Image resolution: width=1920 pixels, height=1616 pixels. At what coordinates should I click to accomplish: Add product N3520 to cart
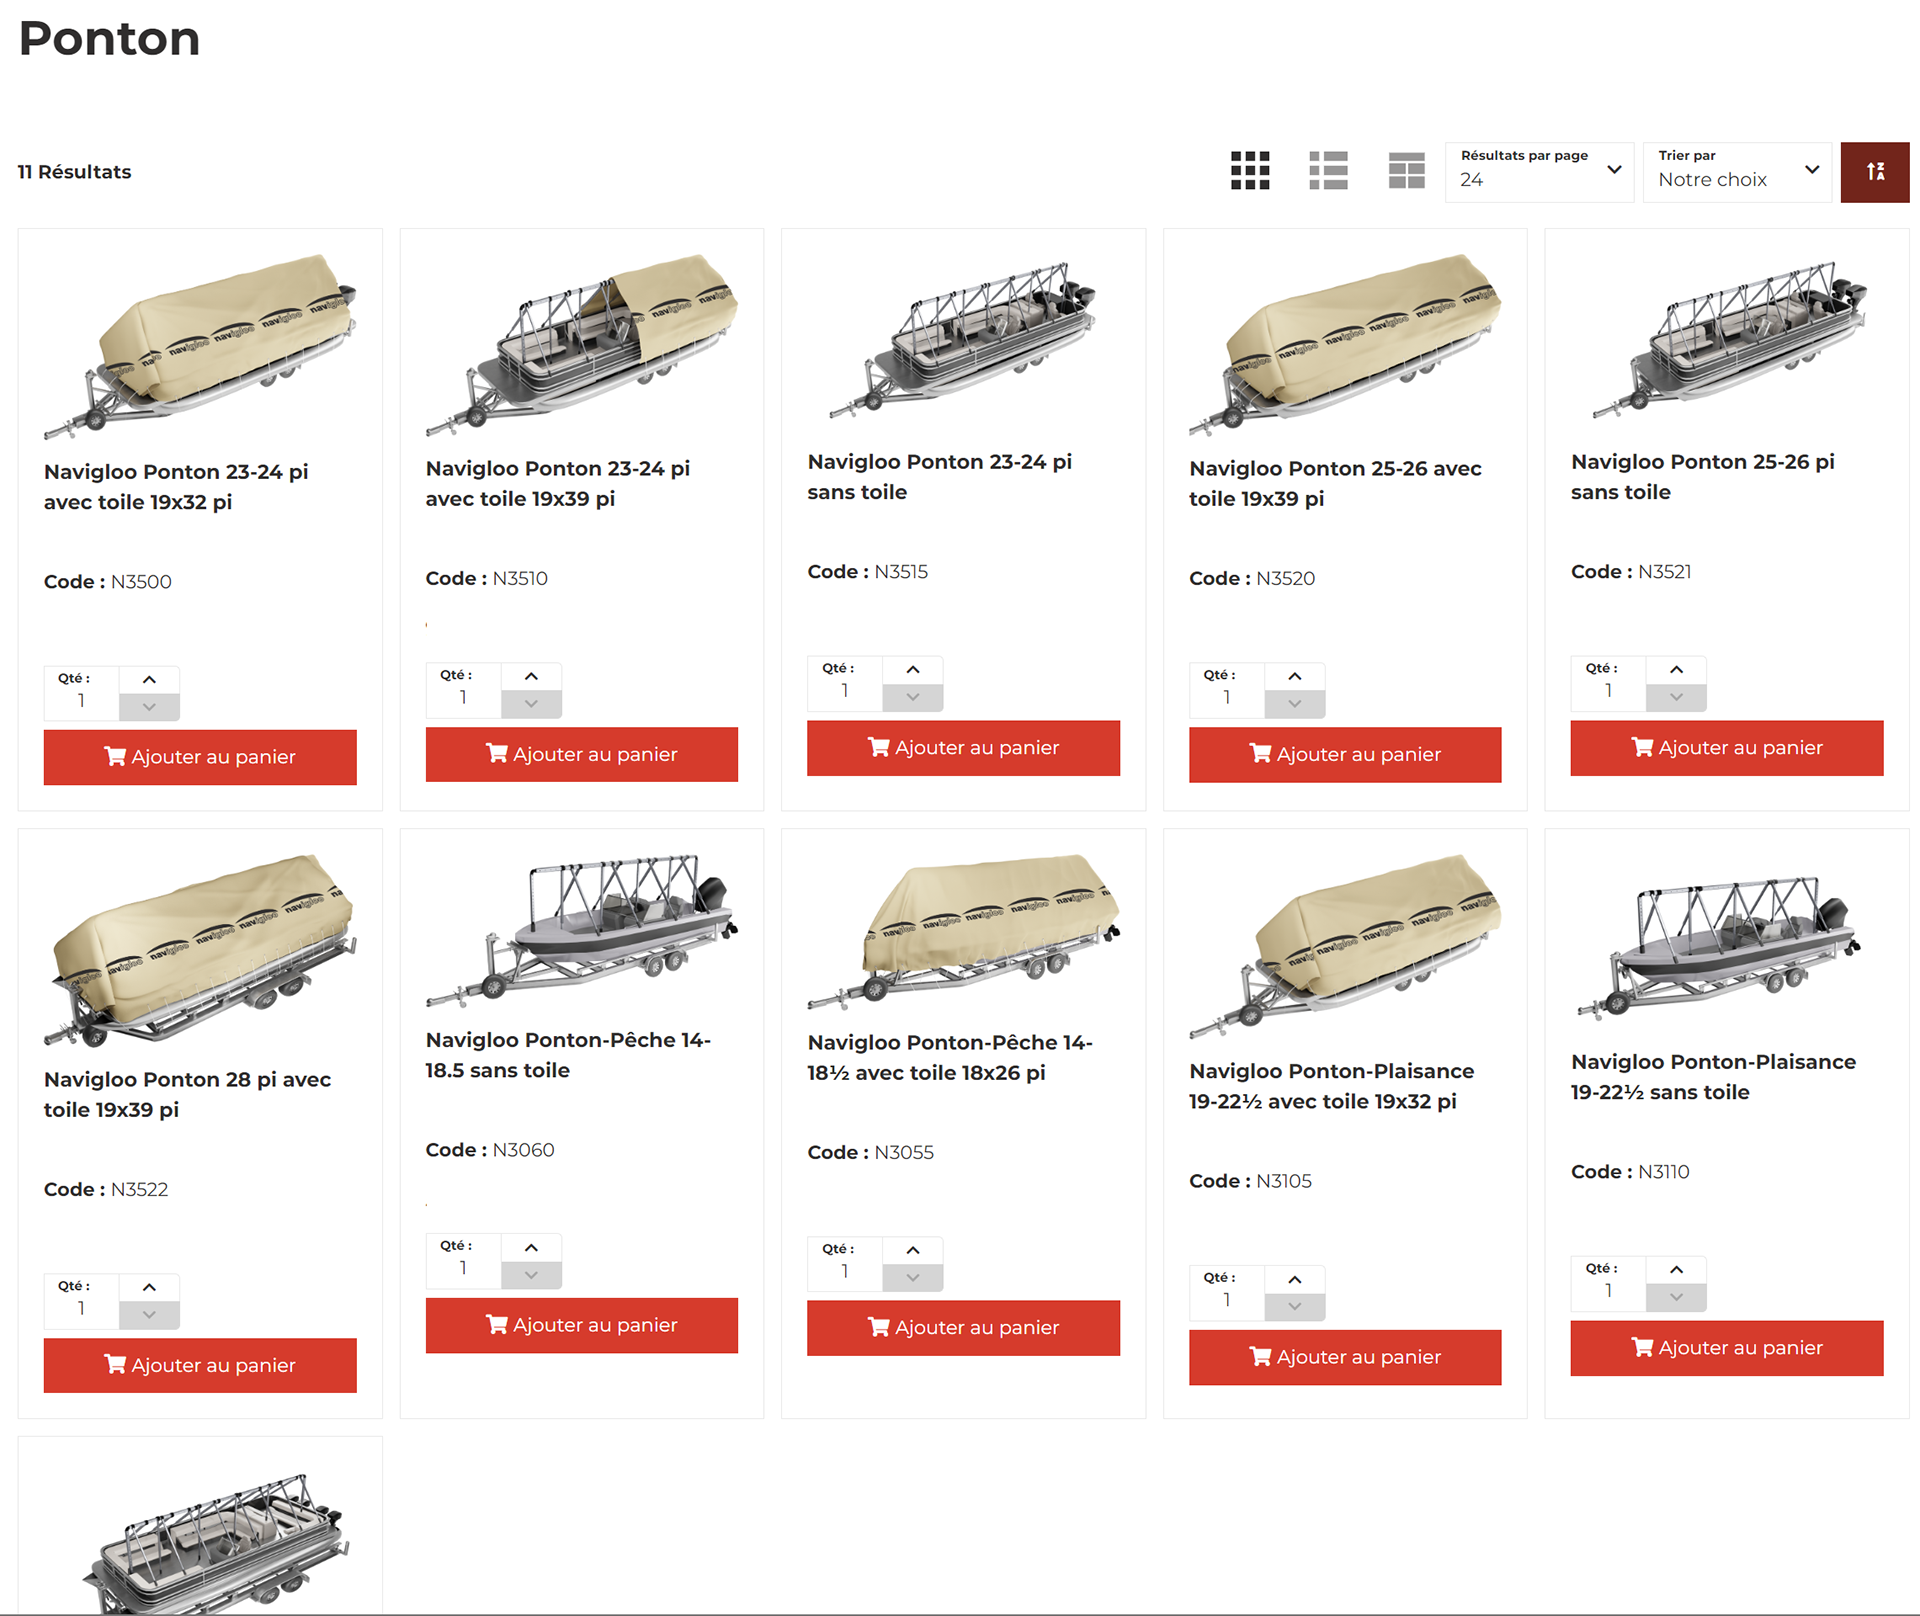click(1345, 754)
